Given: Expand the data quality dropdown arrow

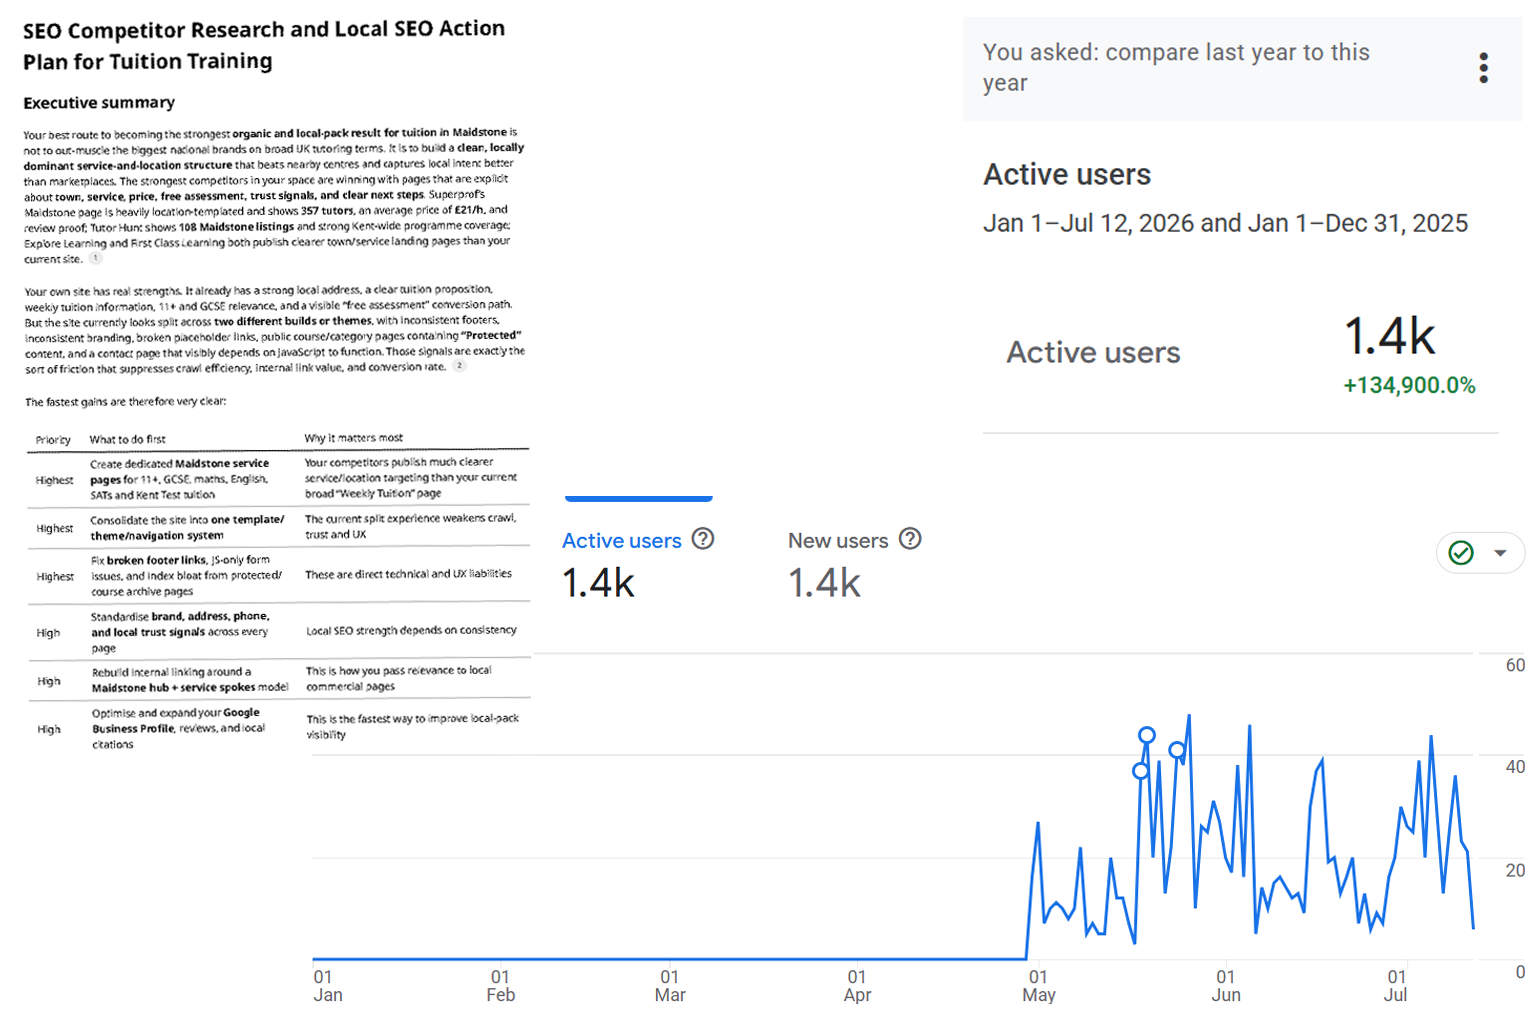Looking at the screenshot, I should 1500,553.
